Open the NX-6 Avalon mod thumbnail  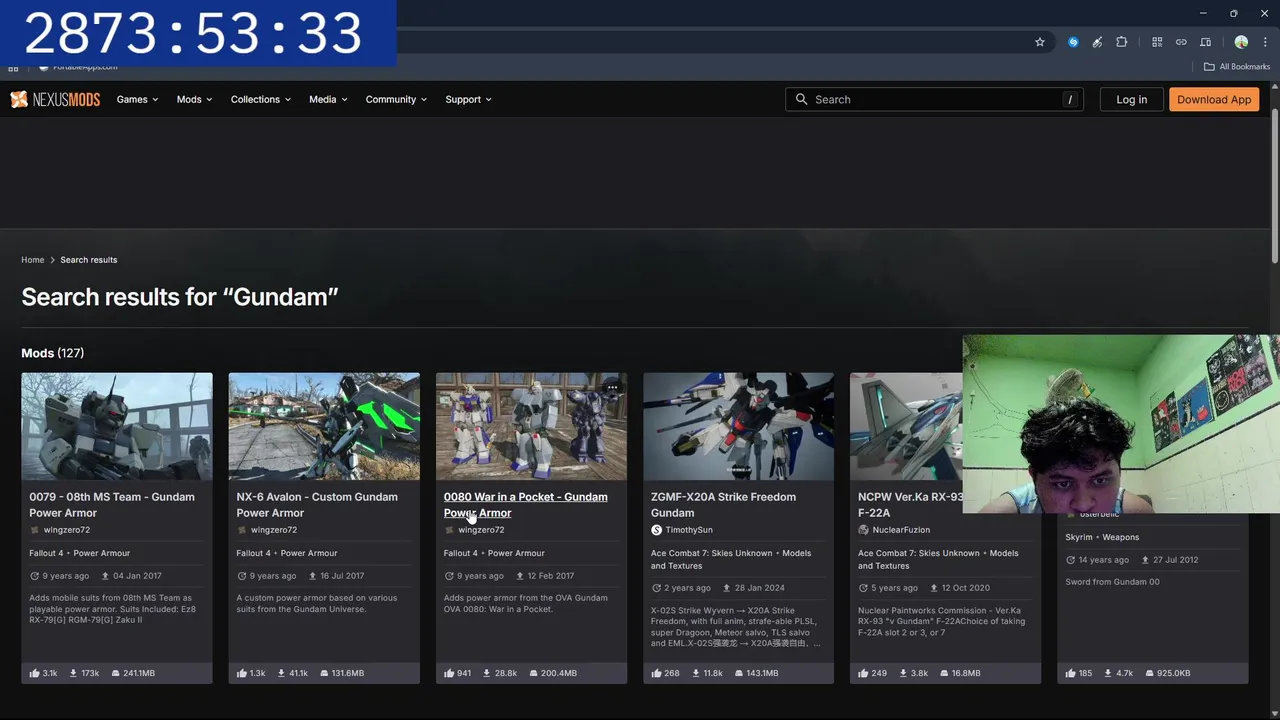pos(324,426)
